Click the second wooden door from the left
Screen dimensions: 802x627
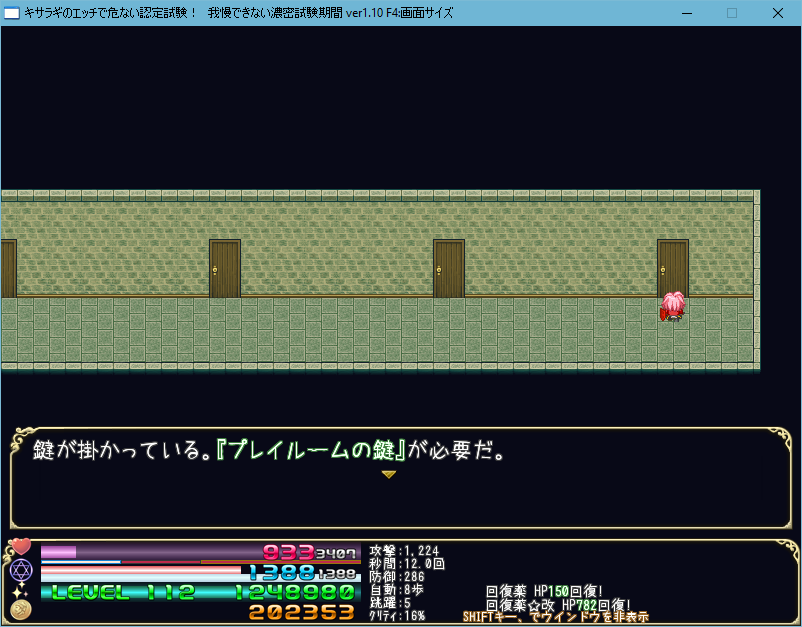click(224, 268)
